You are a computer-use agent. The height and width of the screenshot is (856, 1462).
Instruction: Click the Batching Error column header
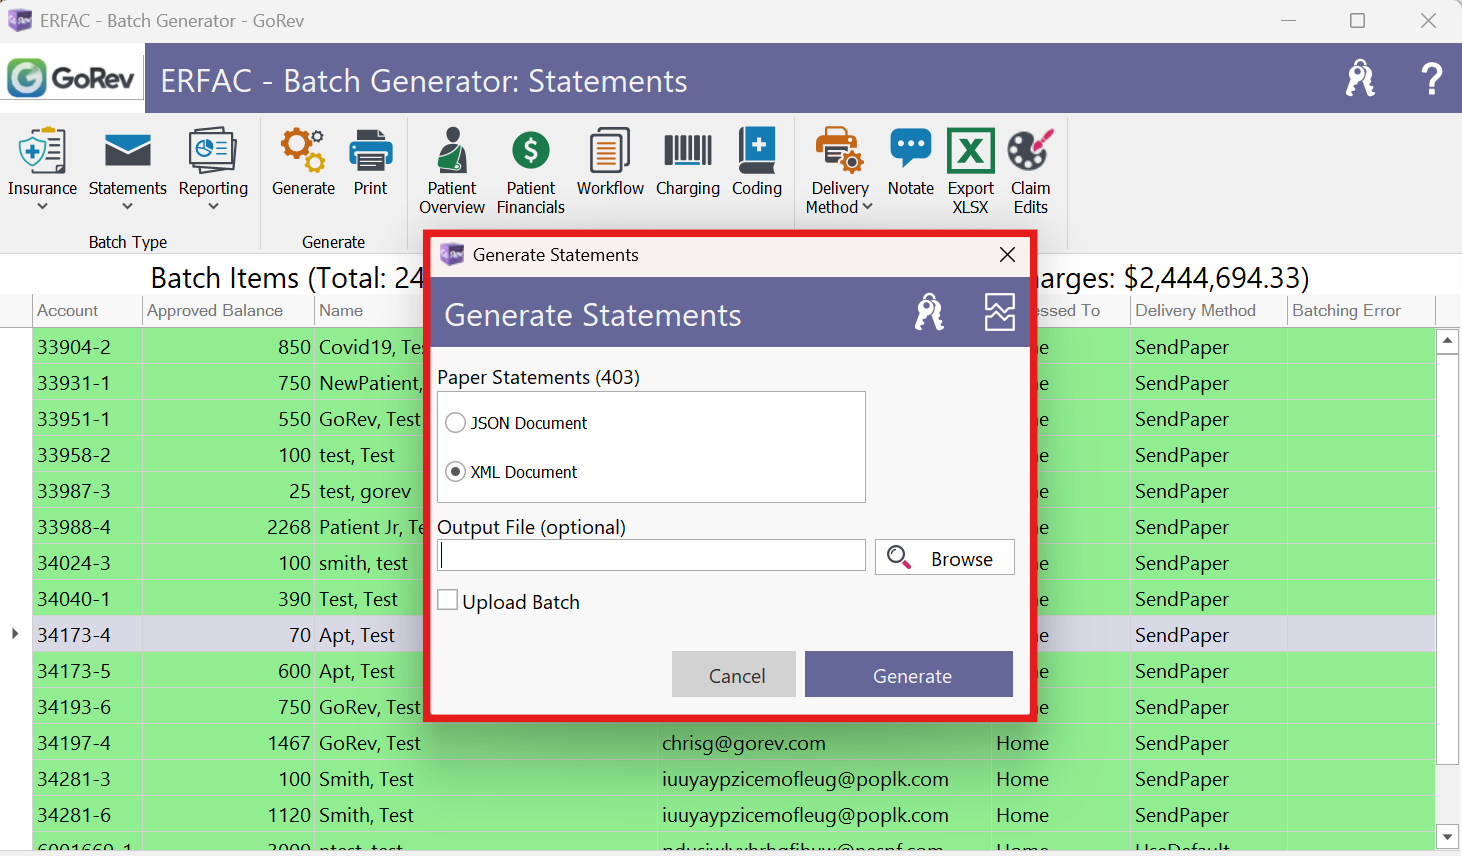point(1346,311)
